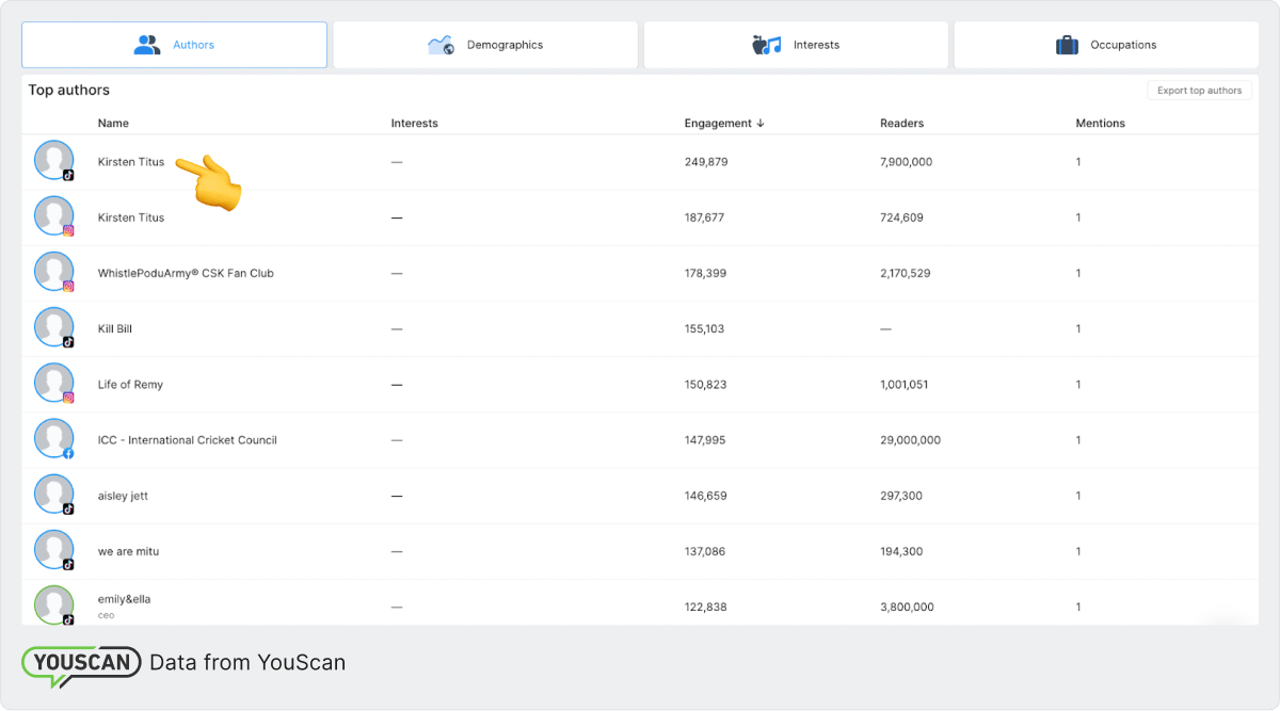Click the WhistlePoduArmy CSK Fan Club avatar
Viewport: 1280px width, 711px height.
[x=54, y=271]
